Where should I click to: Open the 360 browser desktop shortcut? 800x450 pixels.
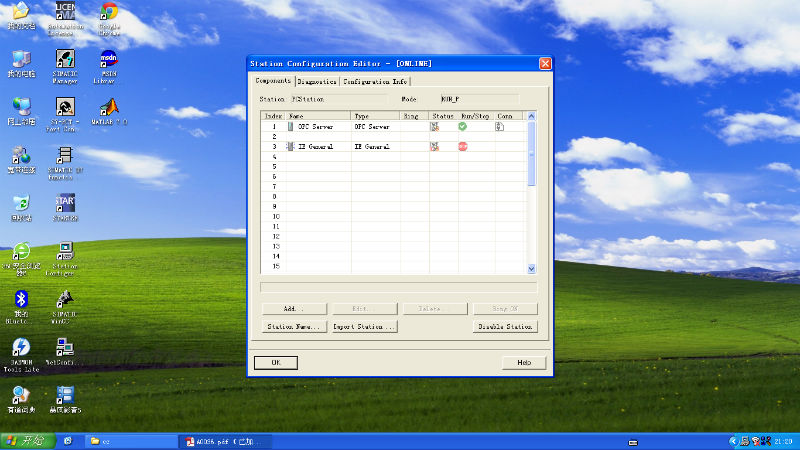tap(21, 259)
